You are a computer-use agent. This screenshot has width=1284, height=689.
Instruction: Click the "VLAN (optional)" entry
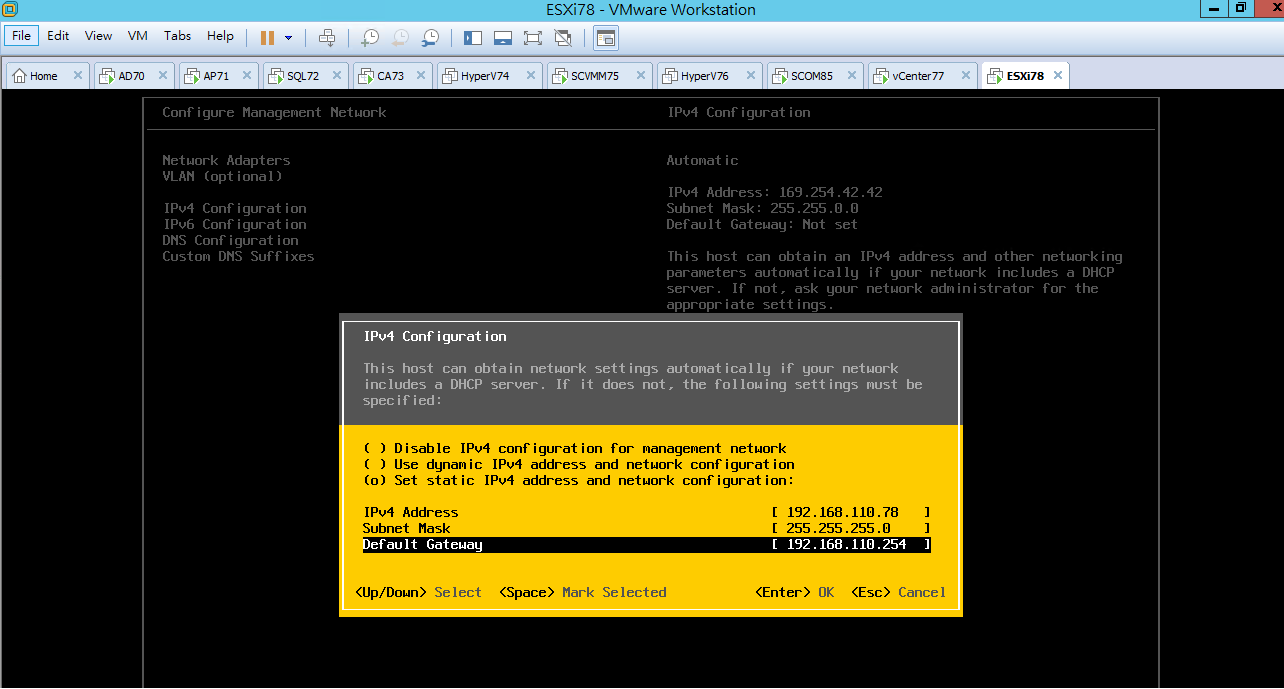pos(223,177)
